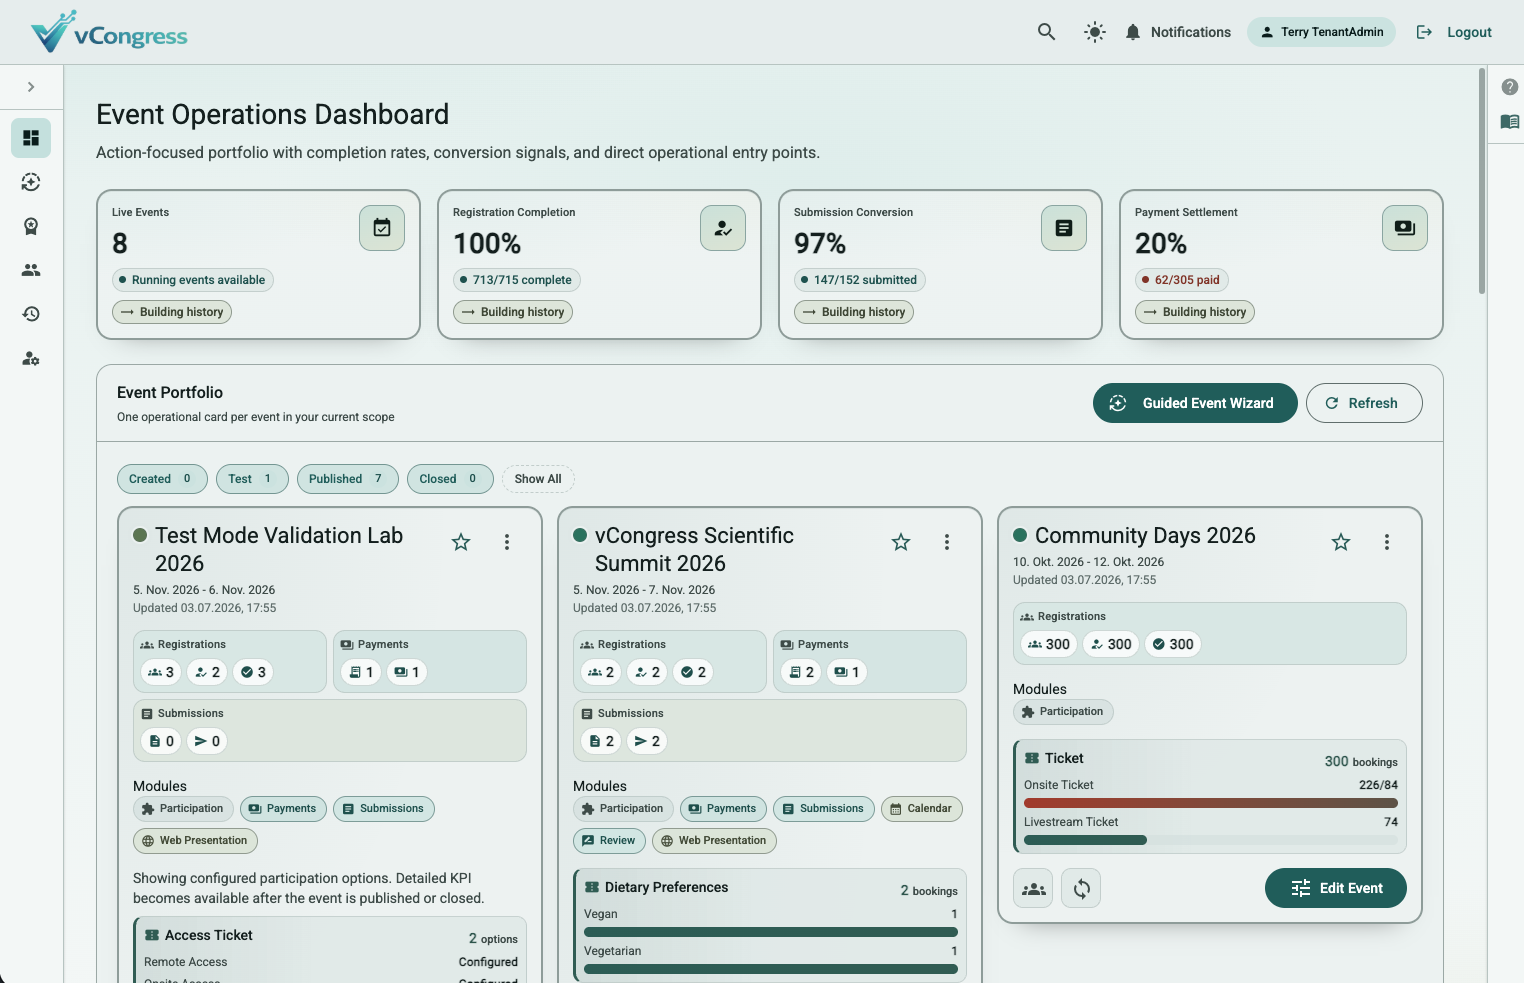The height and width of the screenshot is (983, 1524).
Task: Open Building history in Live Events card
Action: [172, 312]
